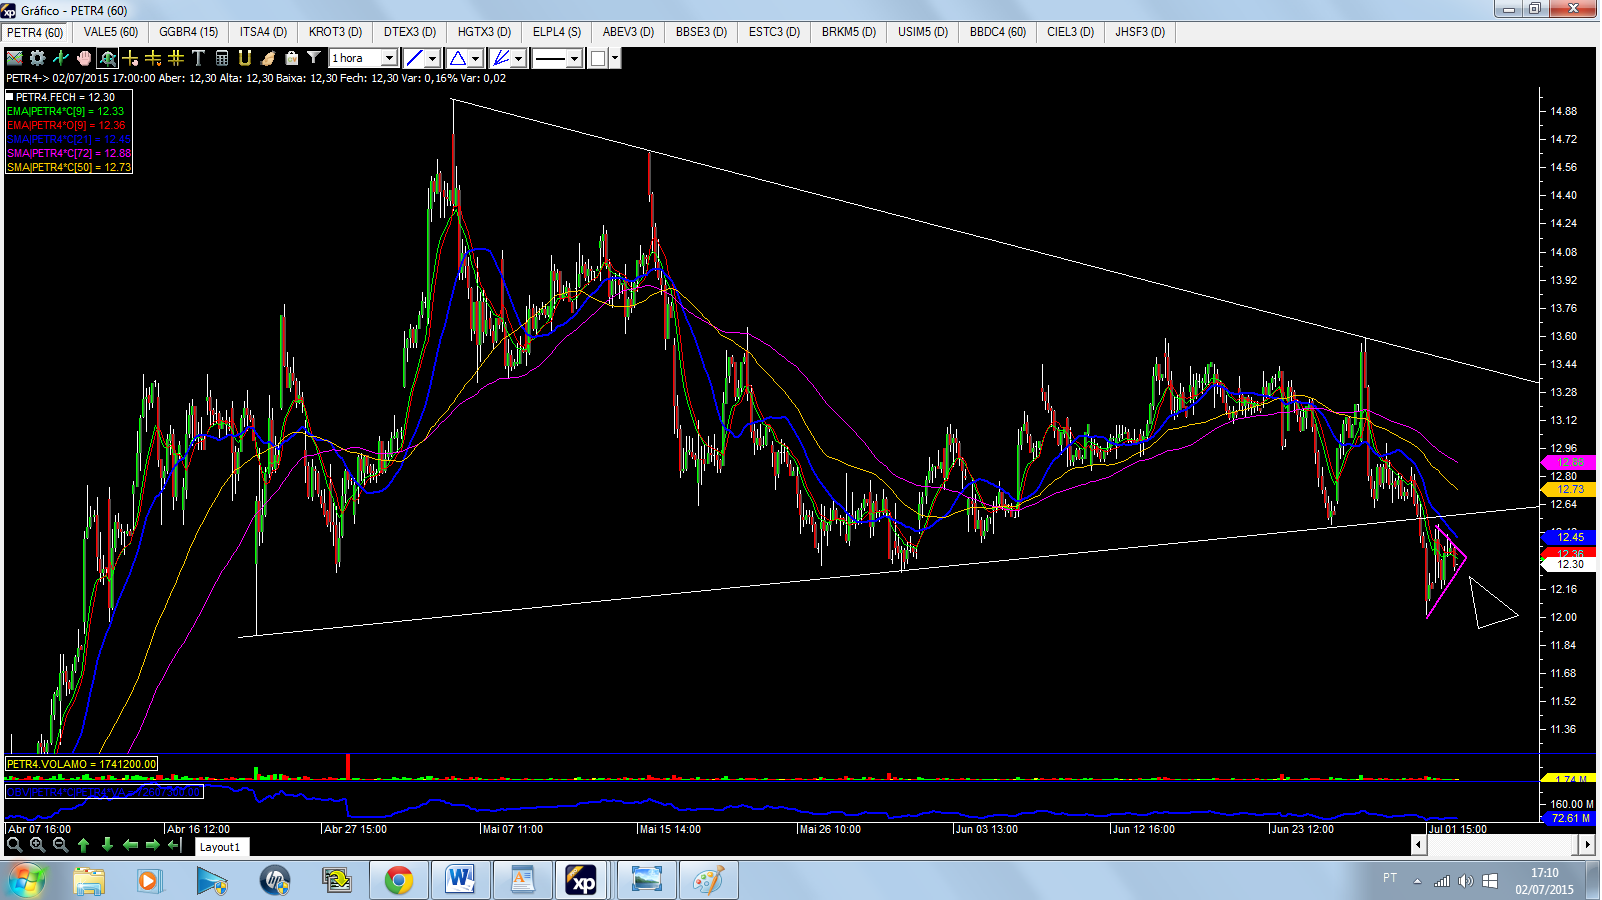Click the CV shopping bag icon

(291, 58)
